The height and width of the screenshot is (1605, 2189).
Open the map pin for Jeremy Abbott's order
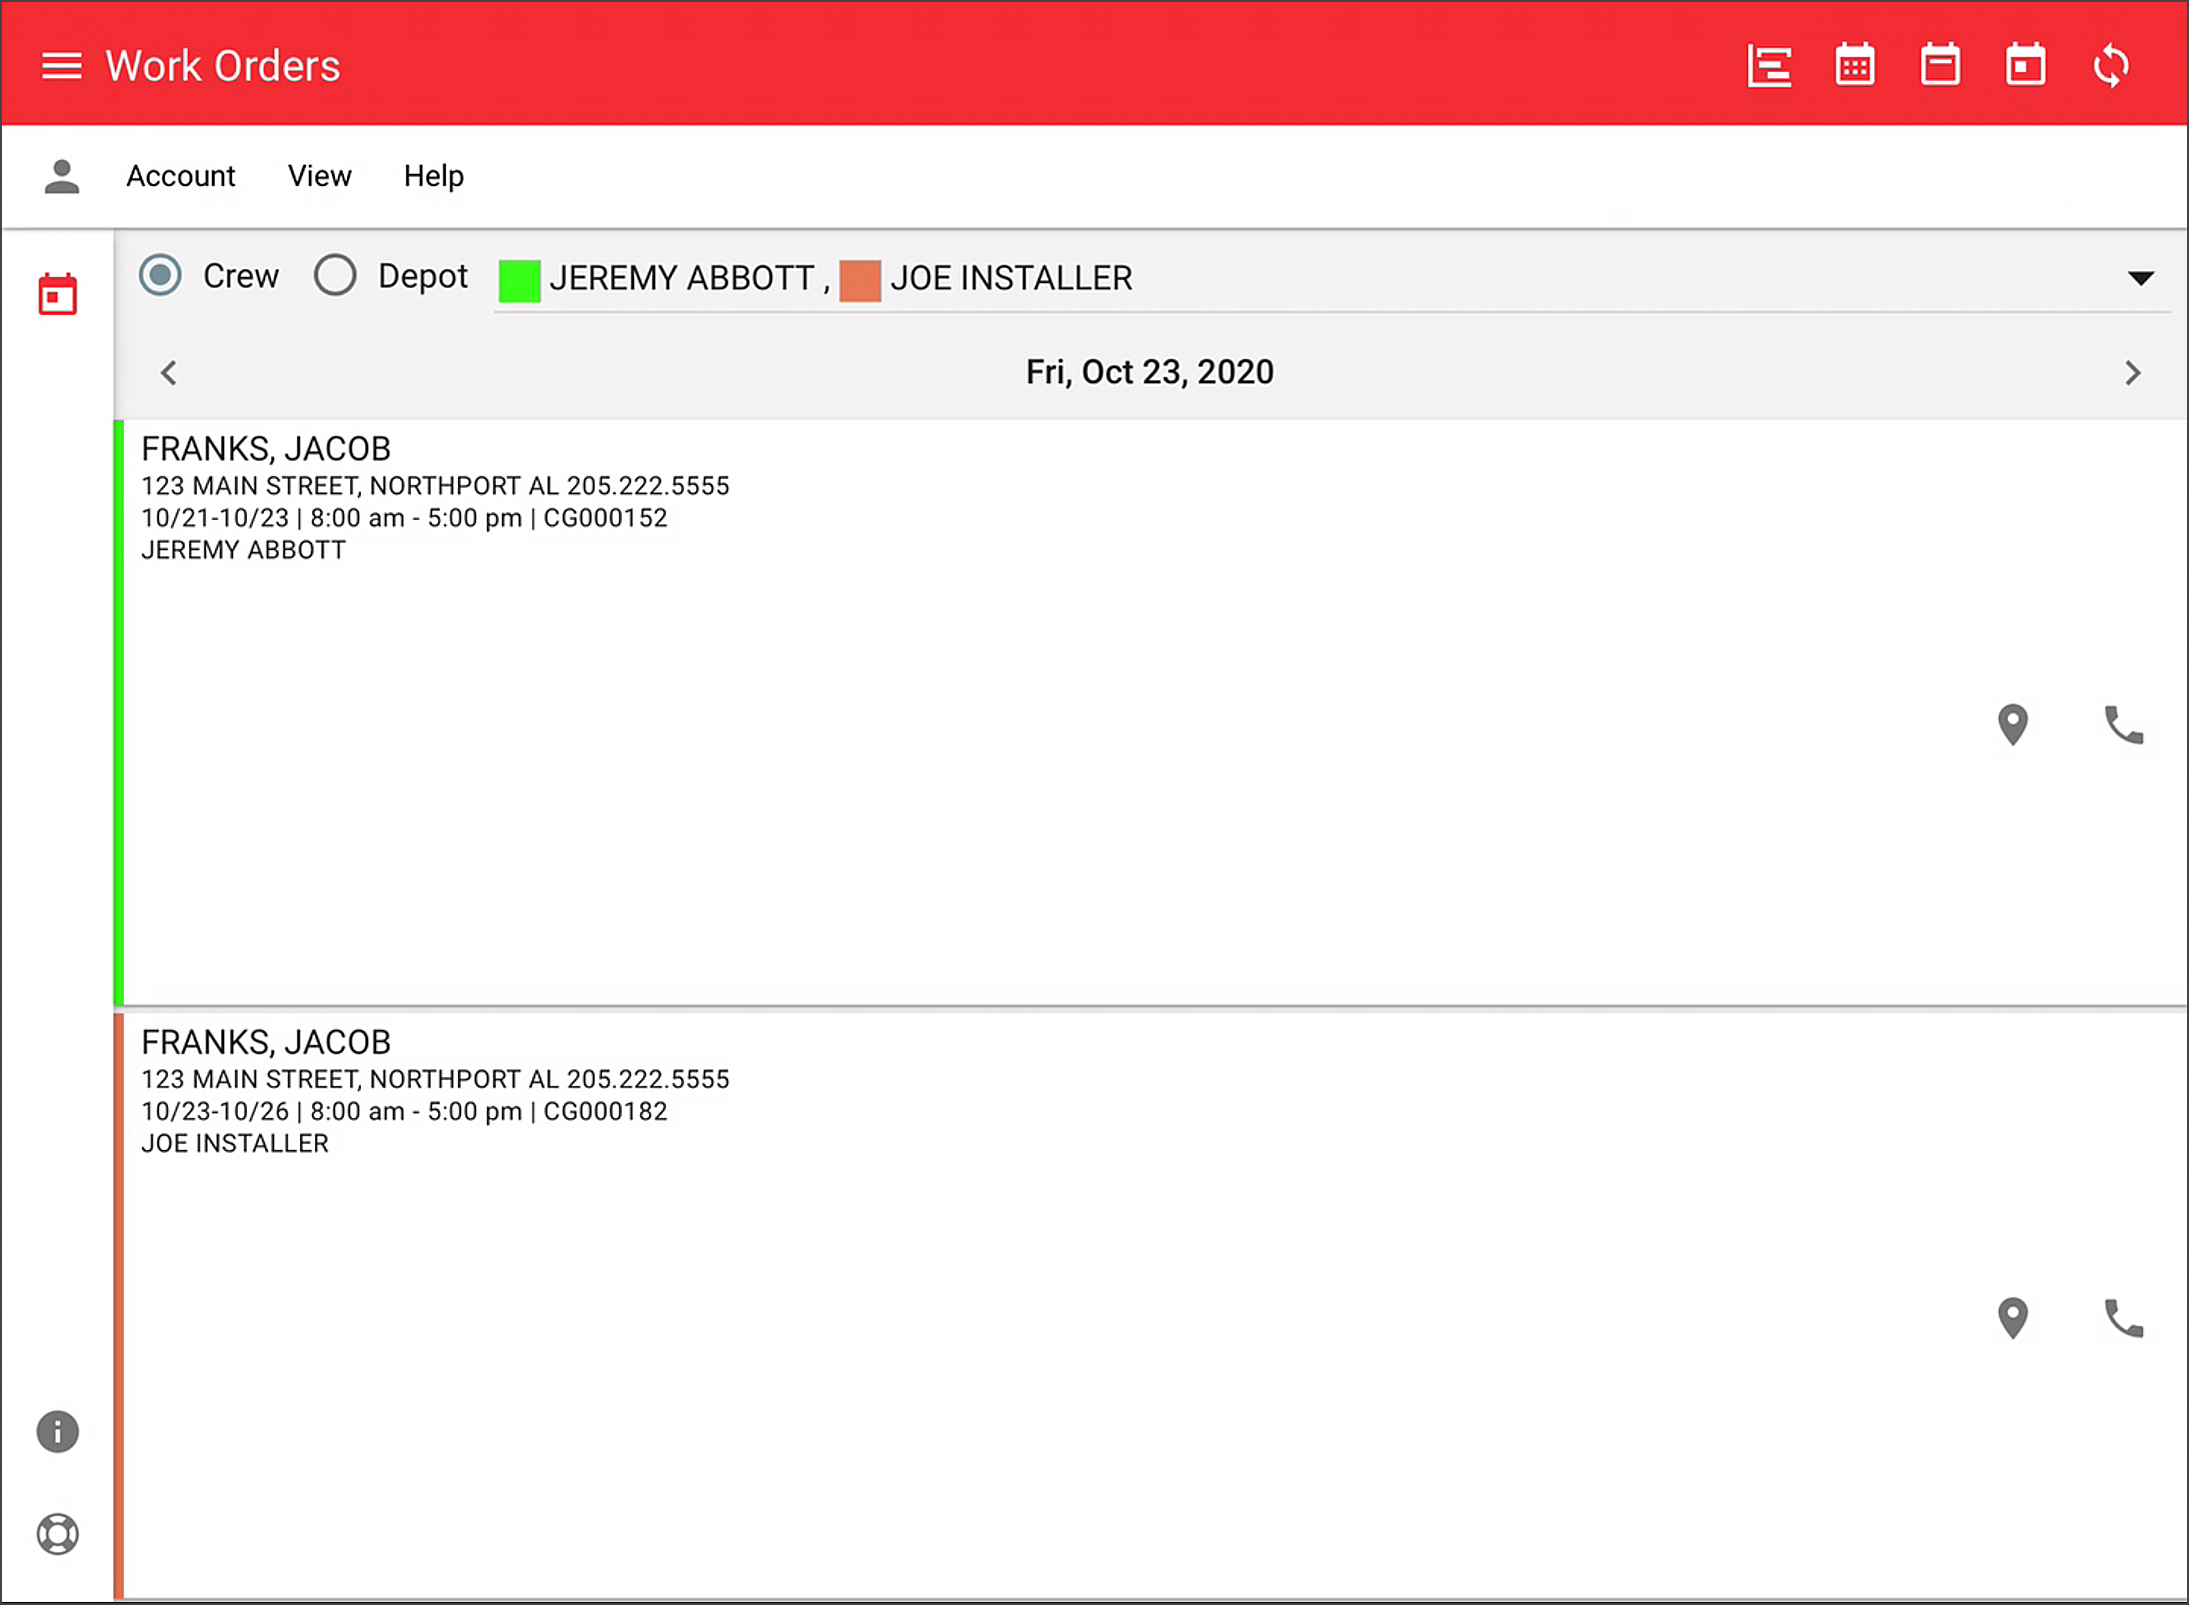coord(2013,725)
